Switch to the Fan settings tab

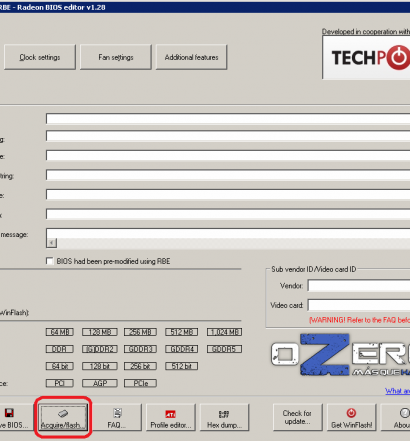pos(116,57)
